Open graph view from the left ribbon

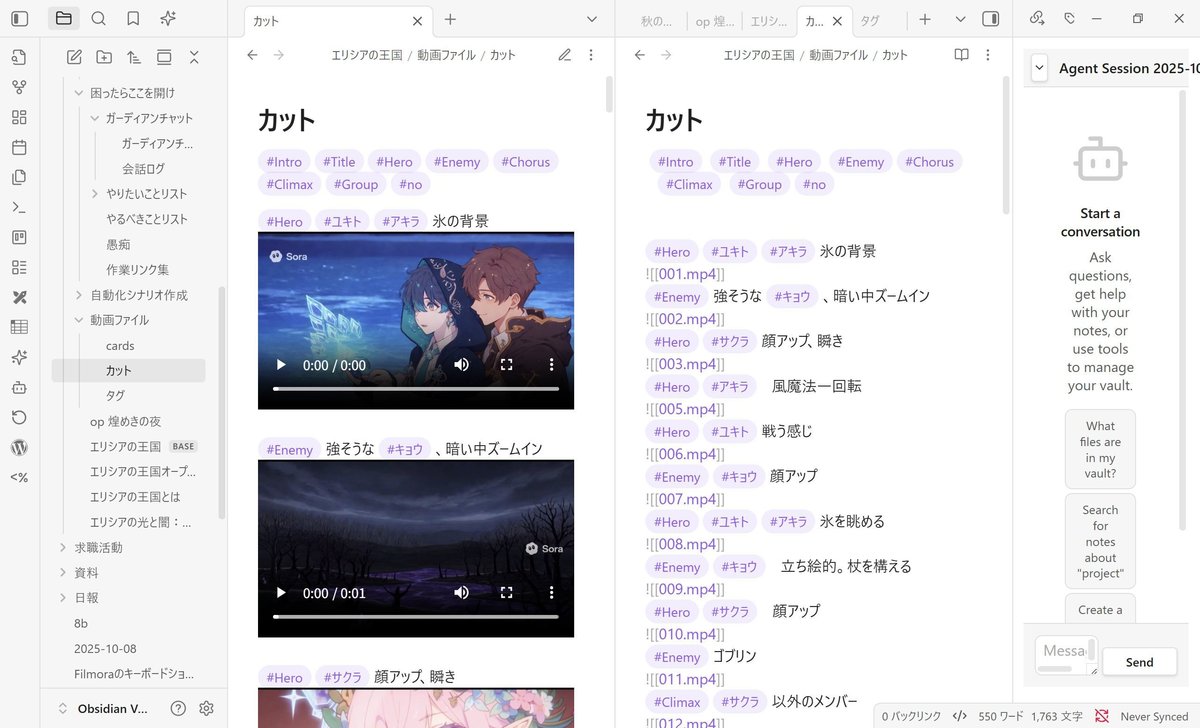(x=20, y=87)
